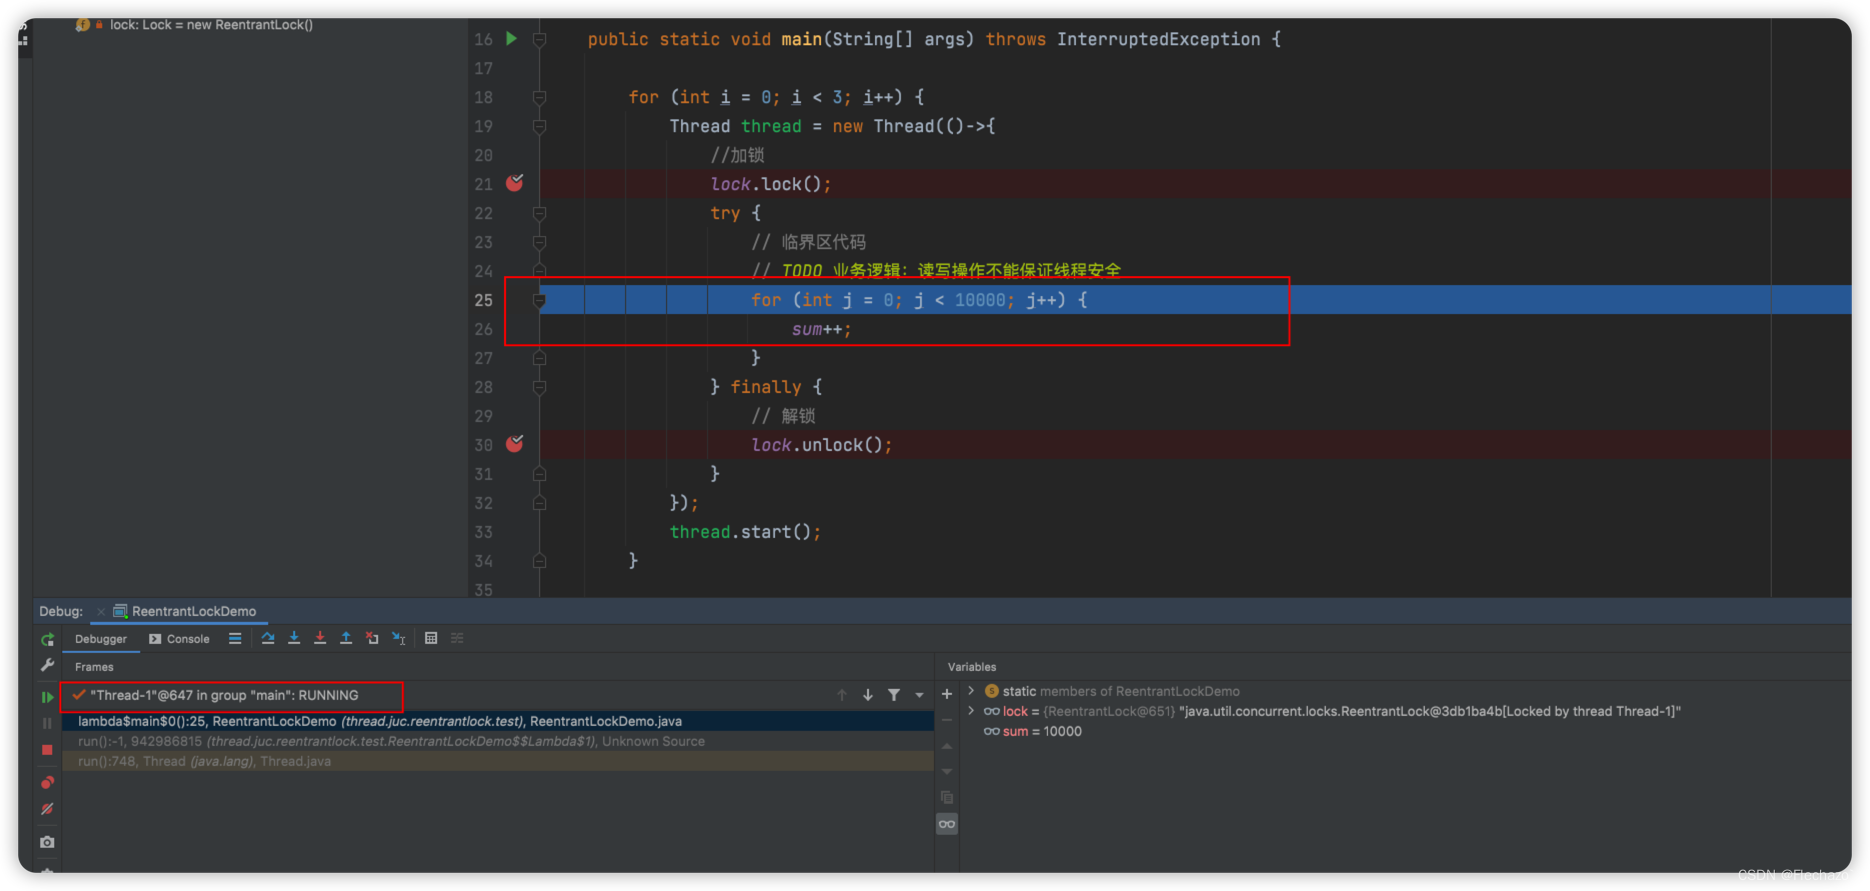Image resolution: width=1870 pixels, height=891 pixels.
Task: Open the frames options dropdown arrow
Action: click(919, 695)
